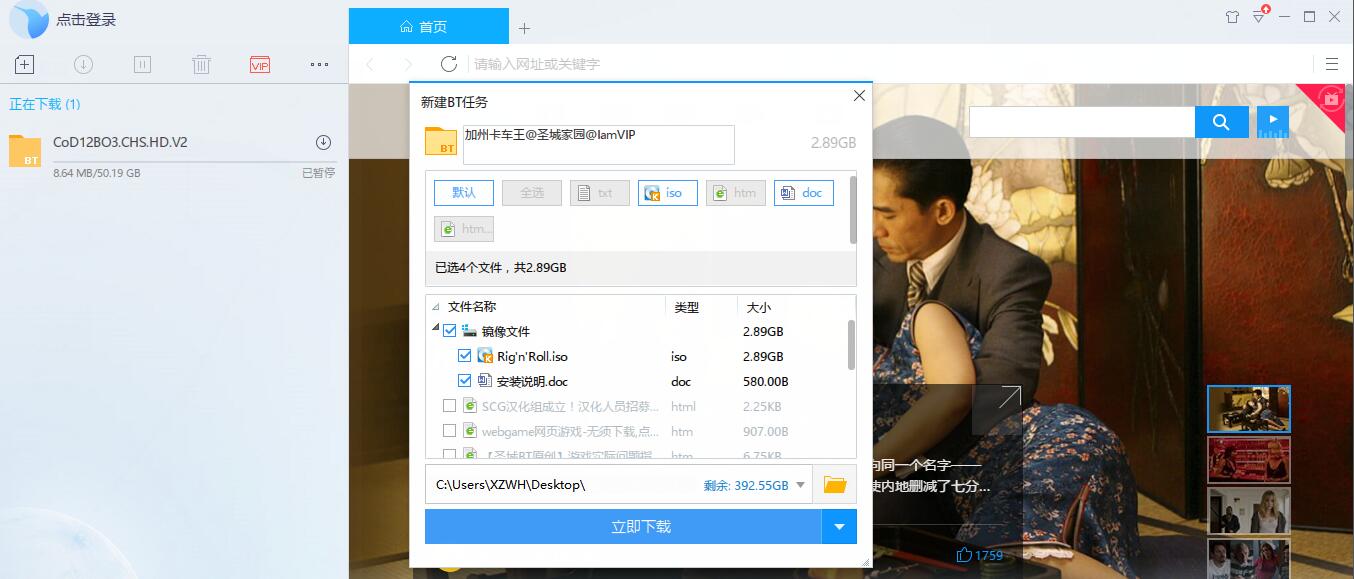Open a new tab with plus button

tap(524, 28)
